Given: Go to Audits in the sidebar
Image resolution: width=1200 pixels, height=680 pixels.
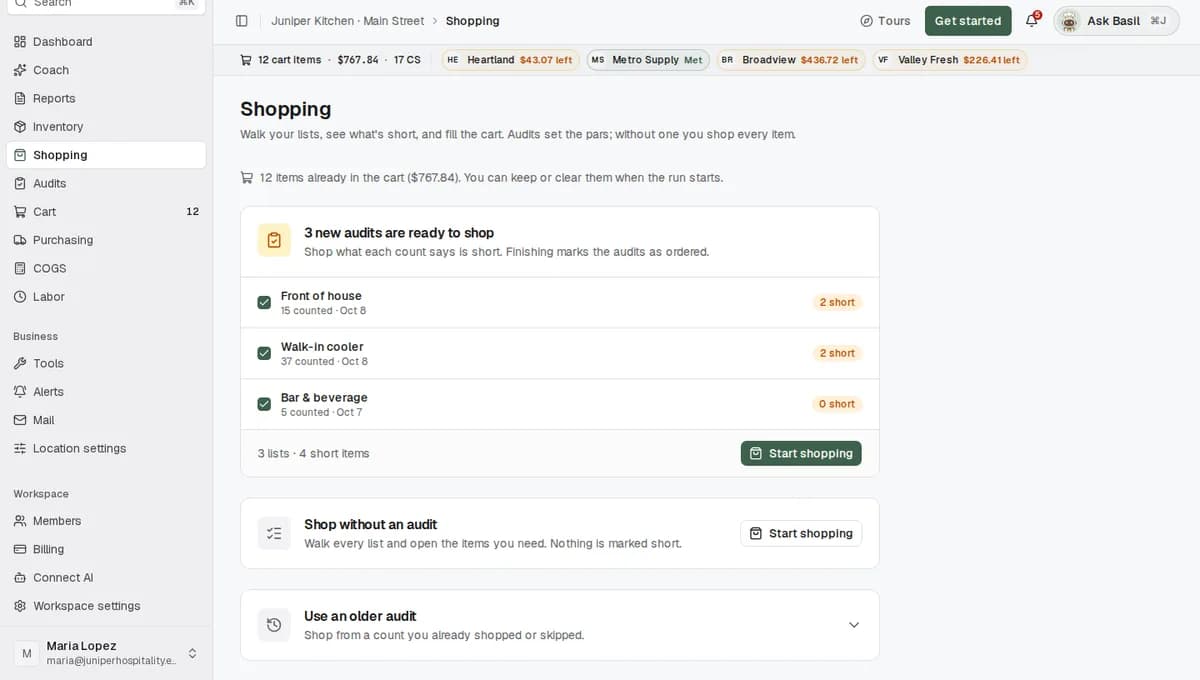Looking at the screenshot, I should (106, 183).
